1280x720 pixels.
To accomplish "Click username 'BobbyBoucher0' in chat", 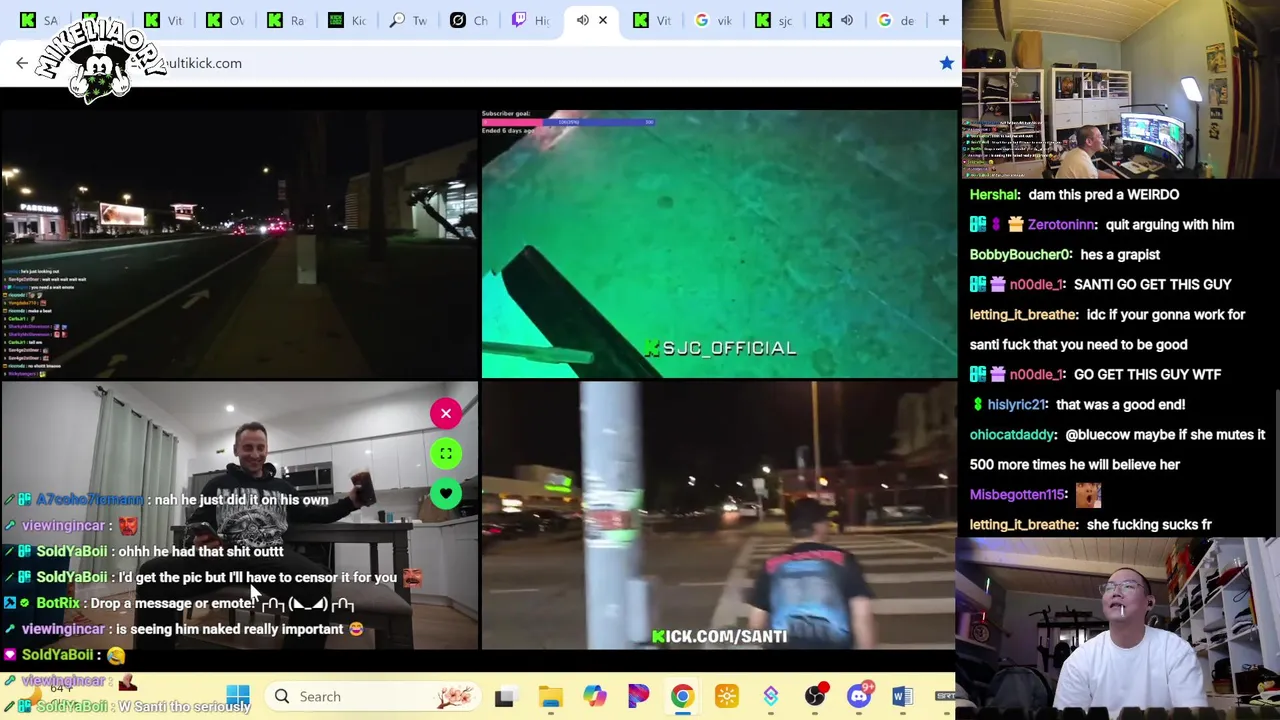I will click(1018, 255).
